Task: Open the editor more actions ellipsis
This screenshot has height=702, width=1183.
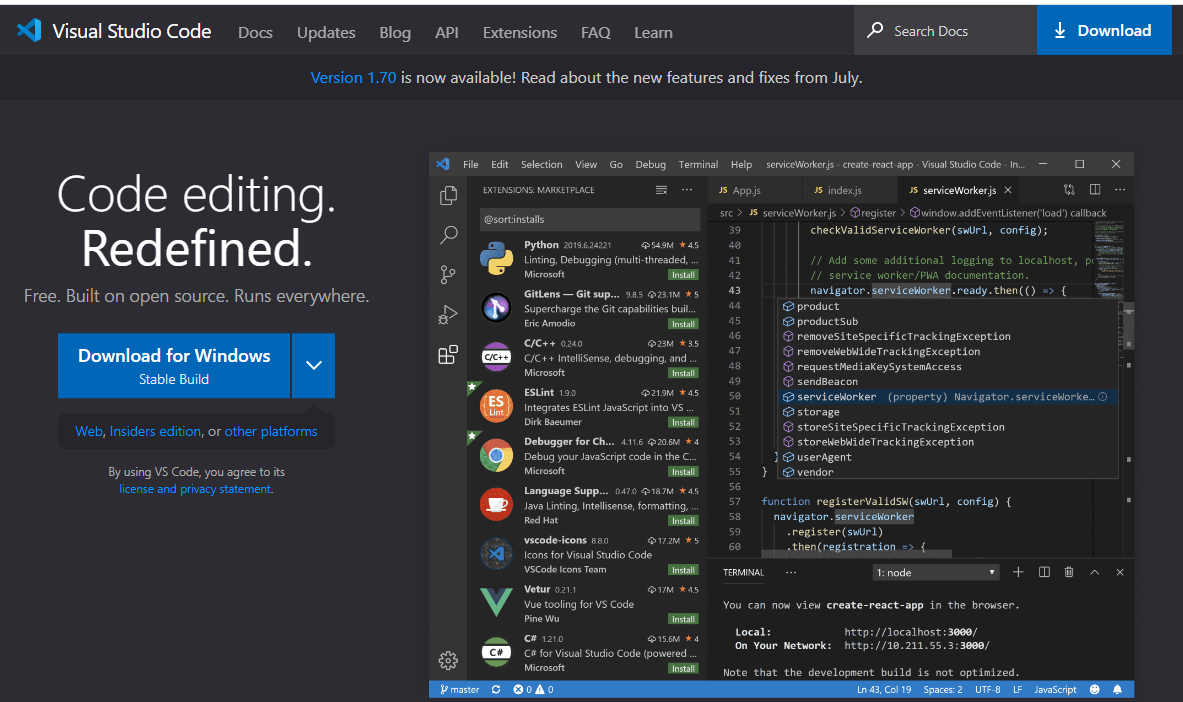Action: coord(1120,189)
